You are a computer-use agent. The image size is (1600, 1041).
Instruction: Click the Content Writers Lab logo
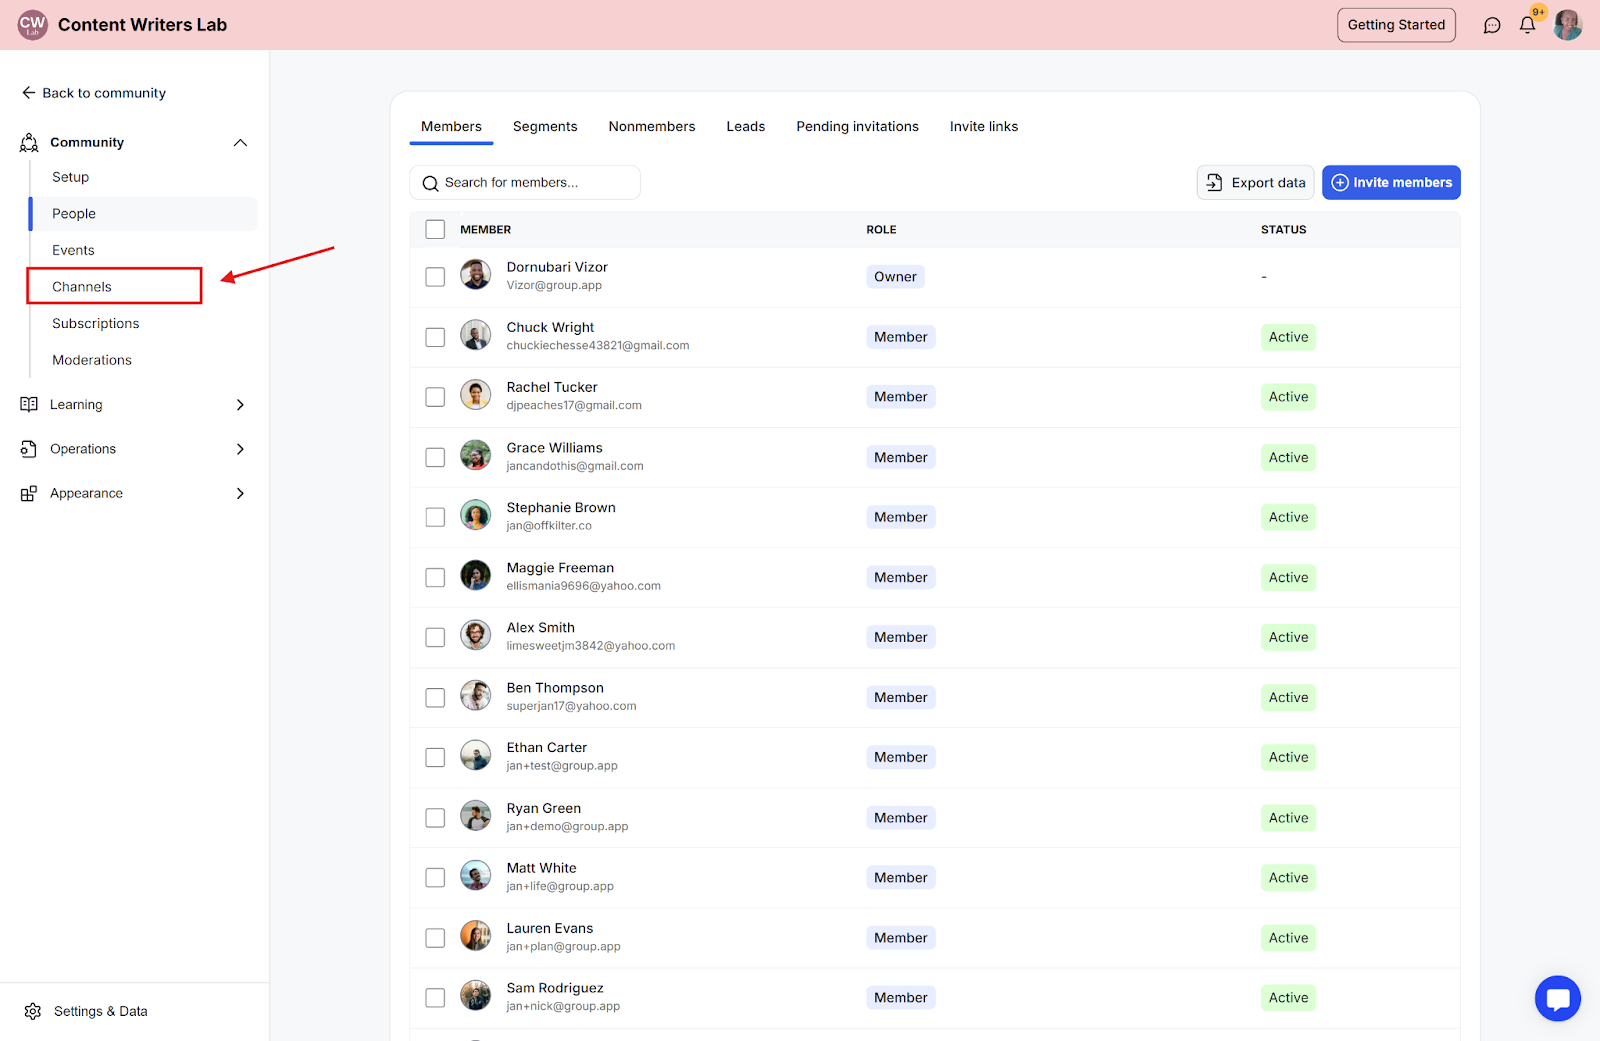33,24
